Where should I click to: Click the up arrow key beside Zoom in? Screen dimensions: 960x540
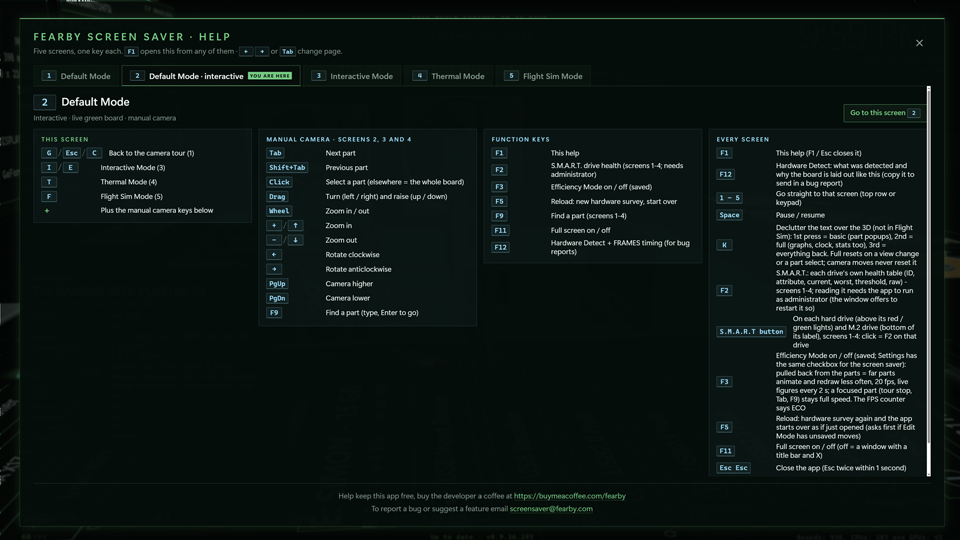[295, 225]
